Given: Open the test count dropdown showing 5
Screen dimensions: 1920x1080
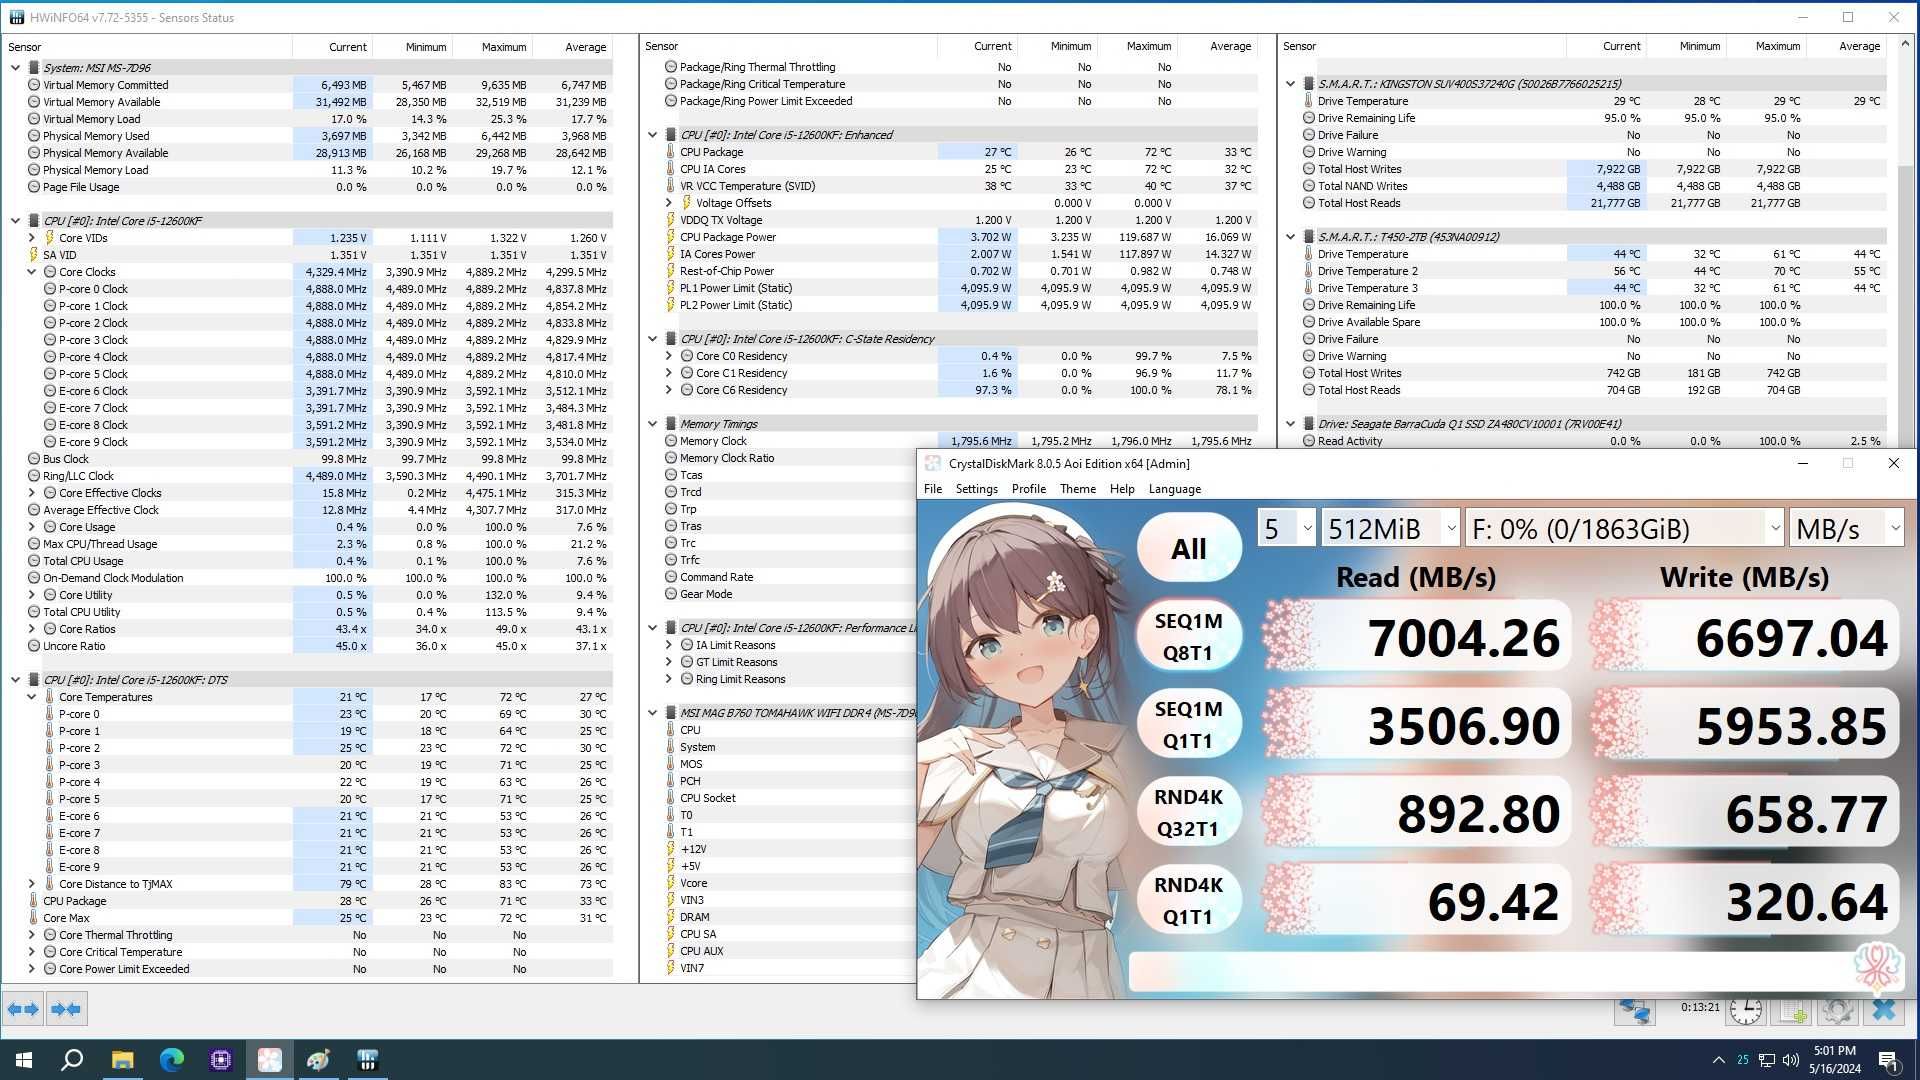Looking at the screenshot, I should 1286,528.
